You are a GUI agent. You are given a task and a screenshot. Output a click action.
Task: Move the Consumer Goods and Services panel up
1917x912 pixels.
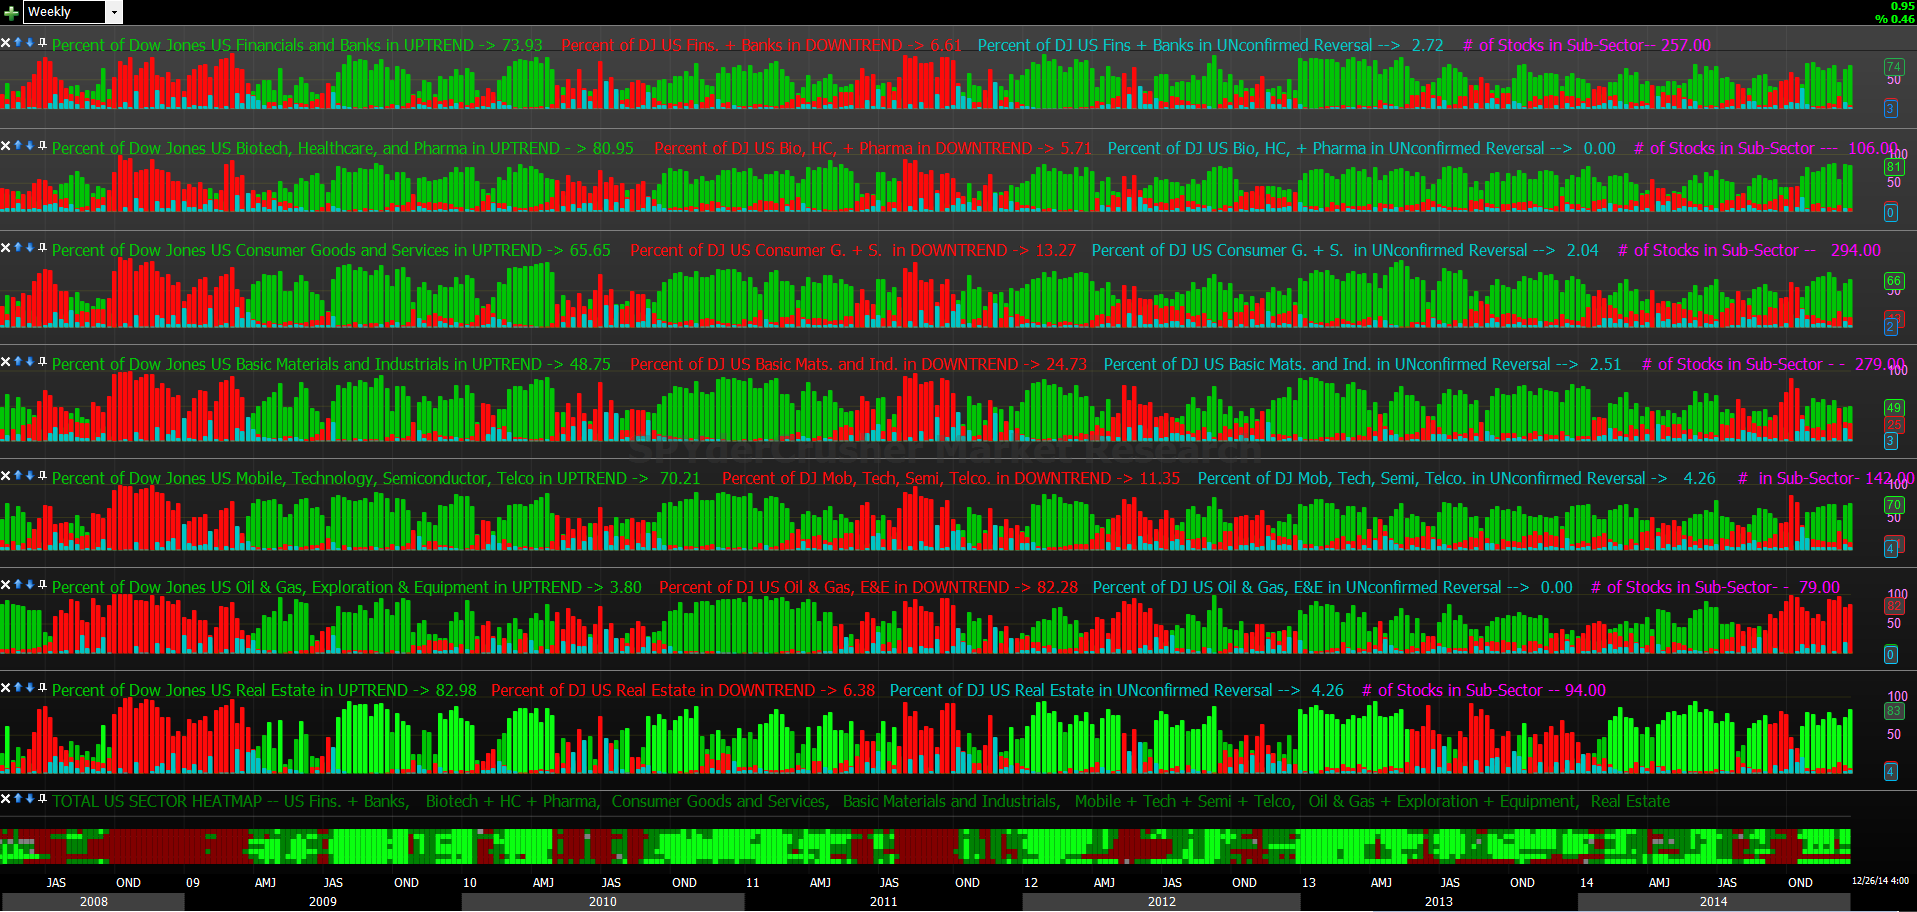tap(18, 248)
